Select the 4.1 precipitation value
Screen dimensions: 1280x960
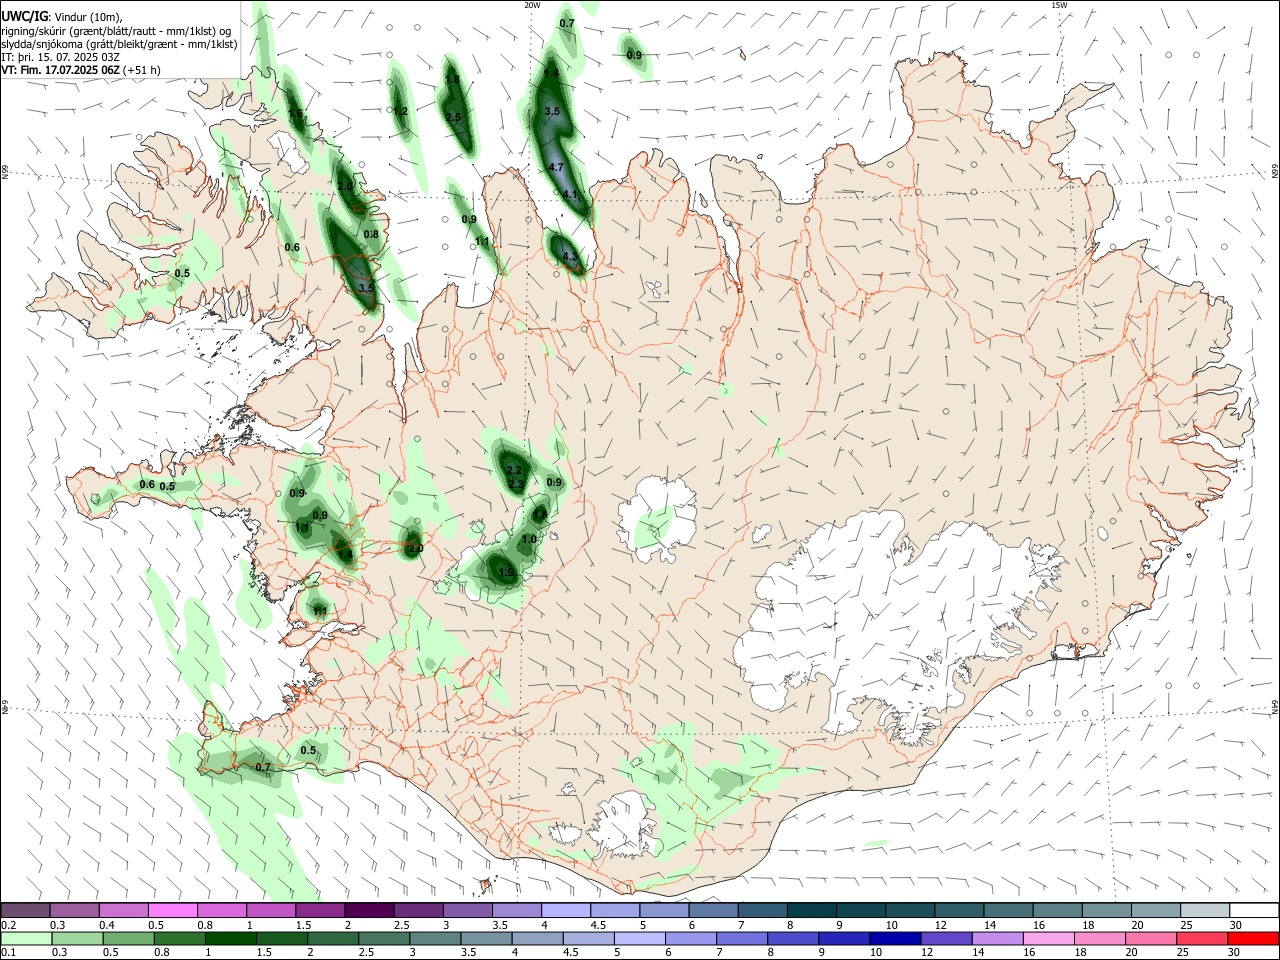pyautogui.click(x=570, y=194)
